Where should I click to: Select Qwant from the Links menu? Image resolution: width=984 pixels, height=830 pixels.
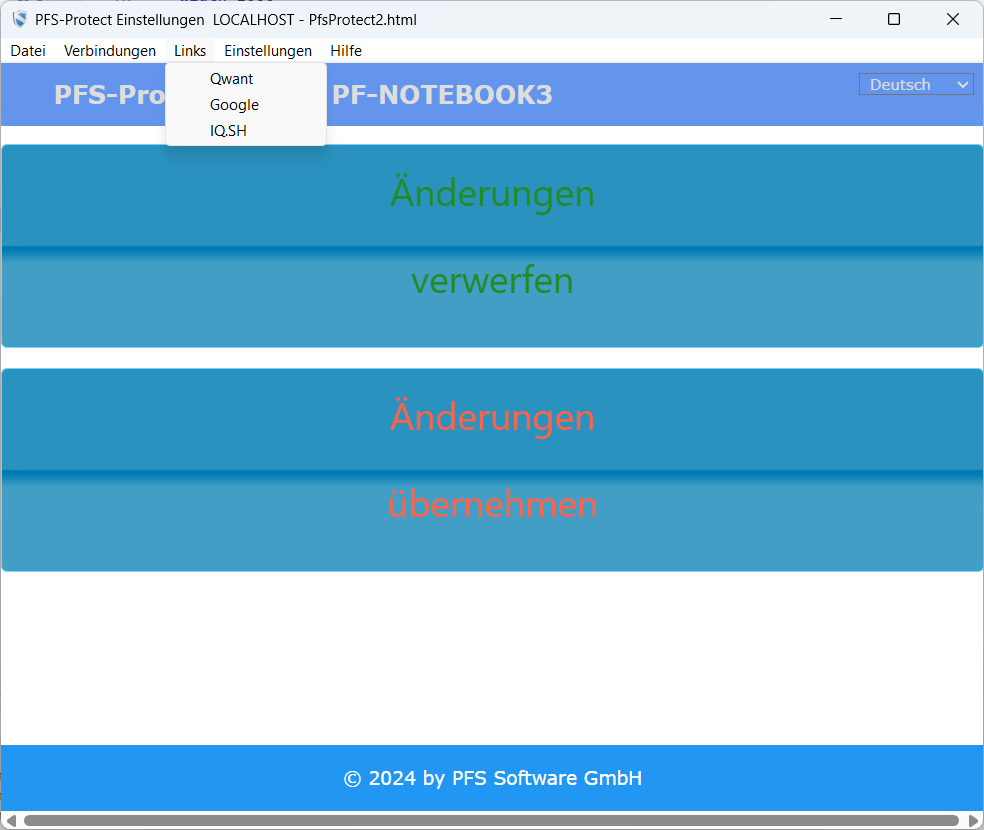pyautogui.click(x=232, y=79)
